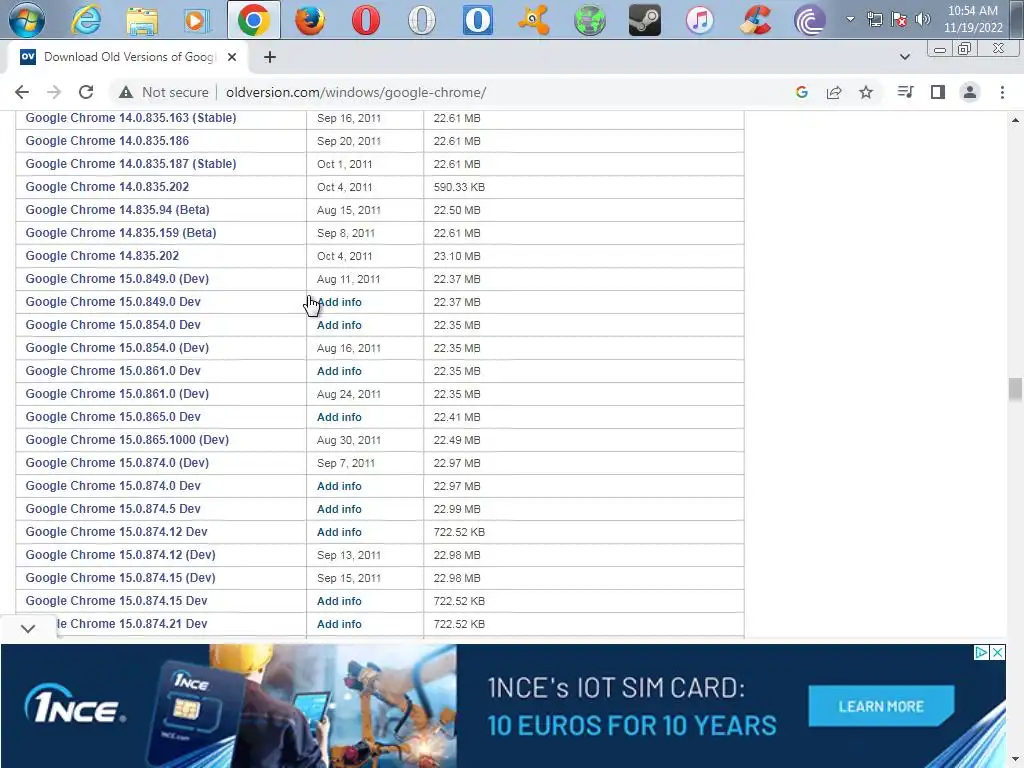Bookmark this page with the star
Image resolution: width=1024 pixels, height=768 pixels.
(x=866, y=92)
